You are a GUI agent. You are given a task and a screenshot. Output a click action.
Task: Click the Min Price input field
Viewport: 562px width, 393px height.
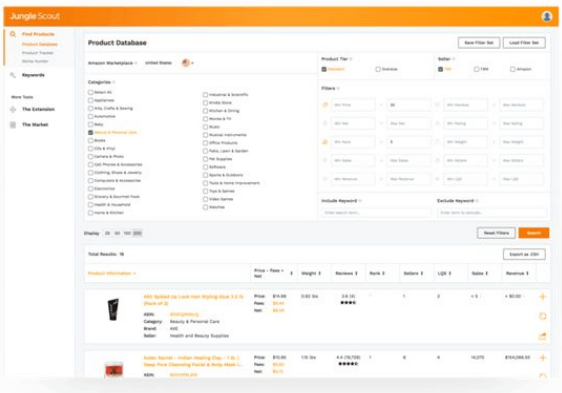click(353, 105)
